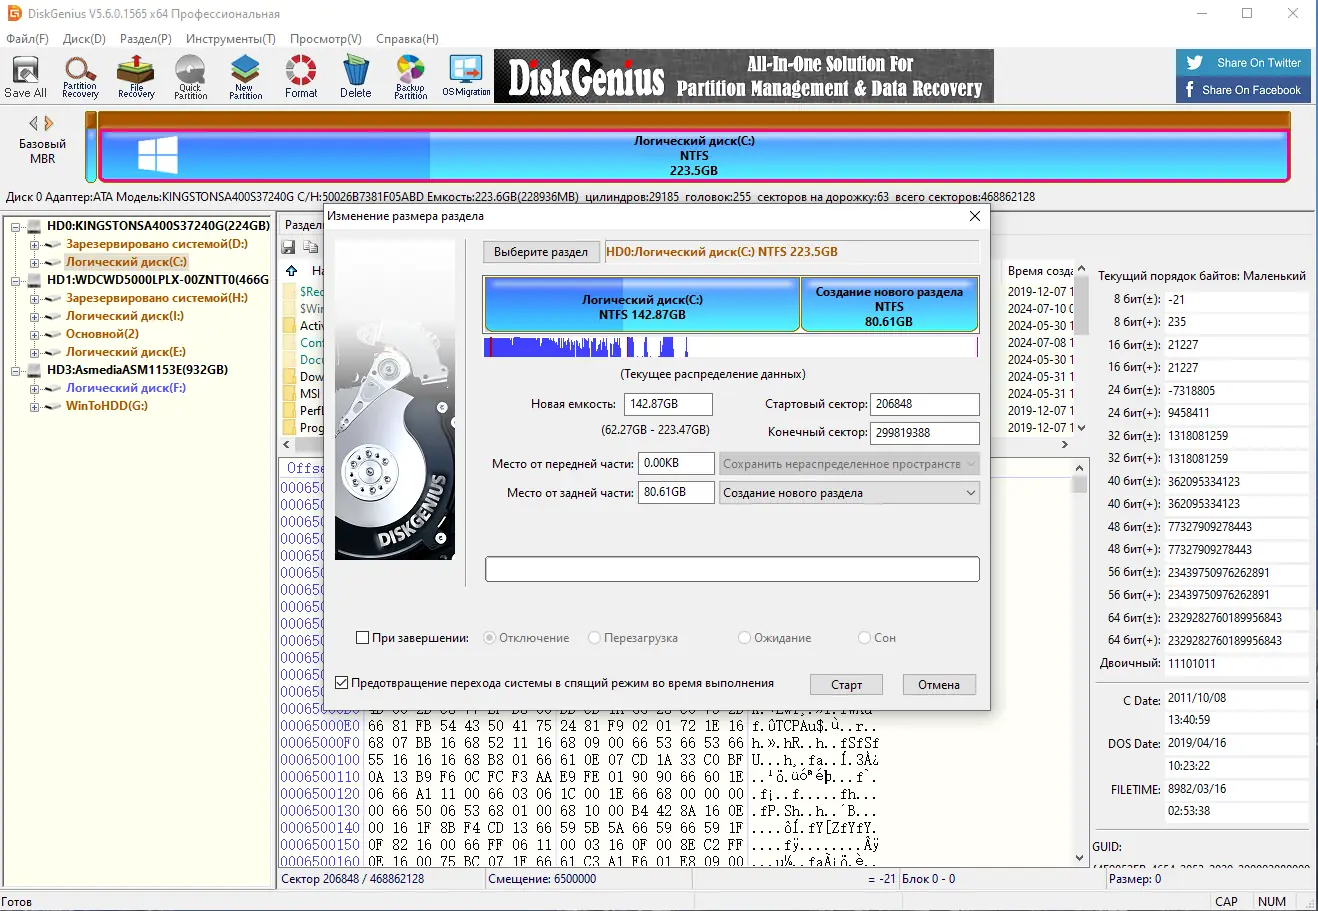Click the Save All toolbar icon
The height and width of the screenshot is (911, 1318).
(25, 77)
